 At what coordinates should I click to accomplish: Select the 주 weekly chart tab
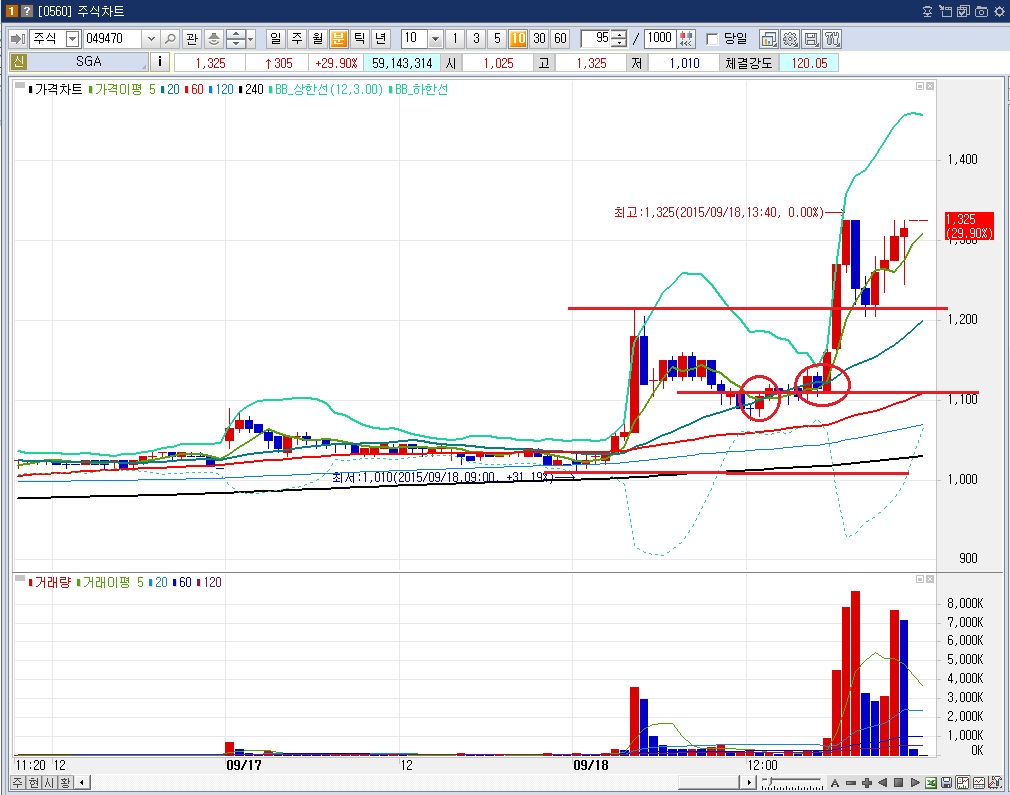296,39
